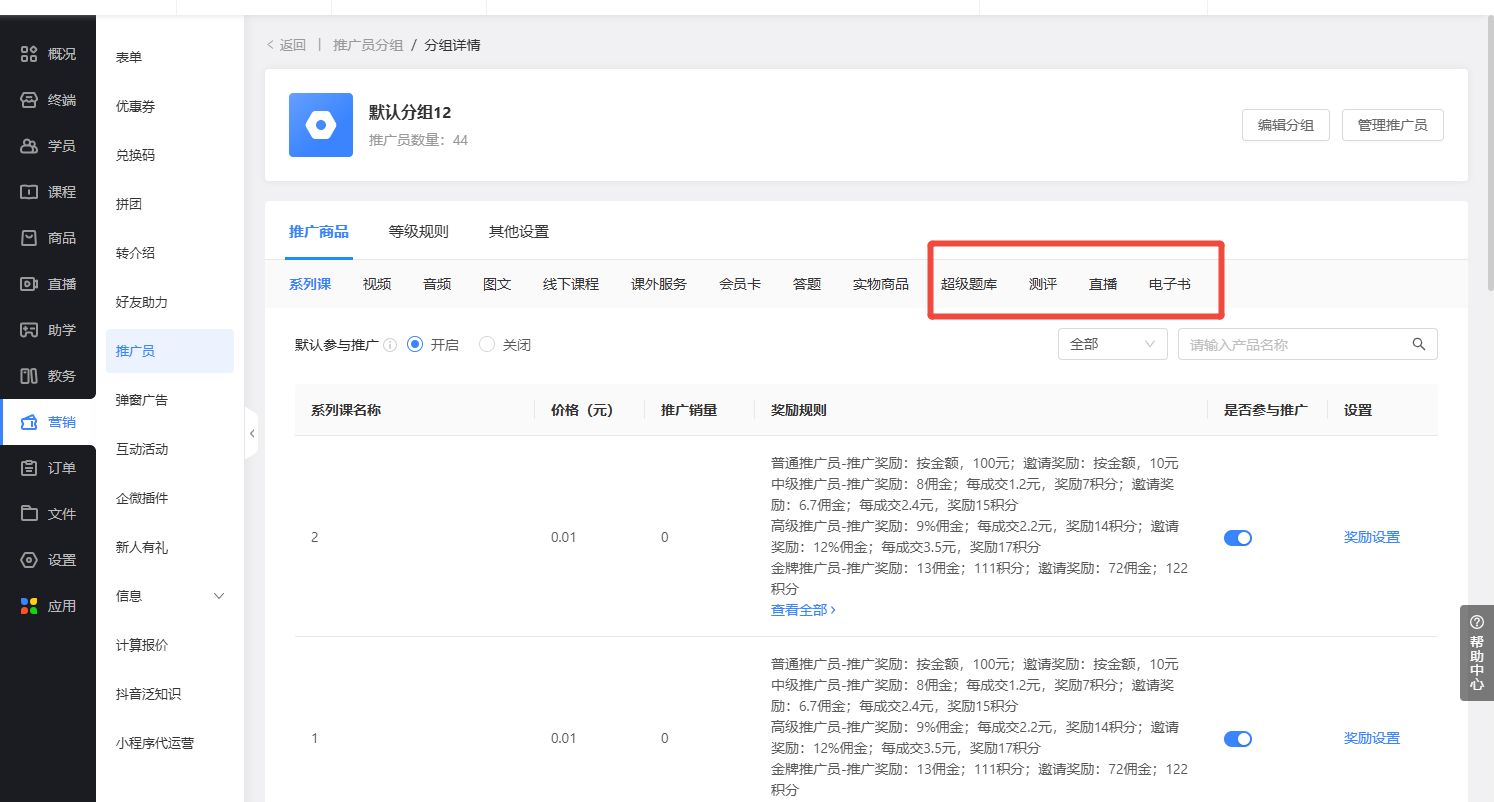Switch to the 等级规则 tab

click(418, 232)
